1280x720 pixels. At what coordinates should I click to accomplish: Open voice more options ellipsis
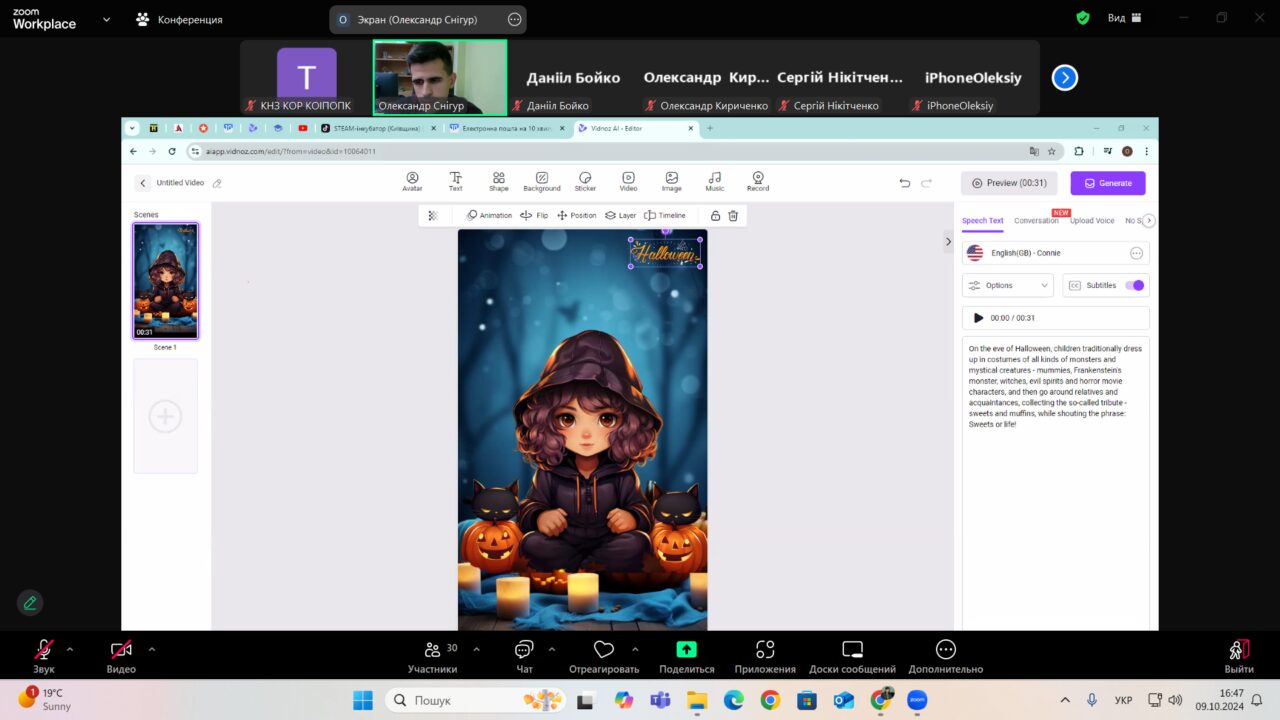1136,253
